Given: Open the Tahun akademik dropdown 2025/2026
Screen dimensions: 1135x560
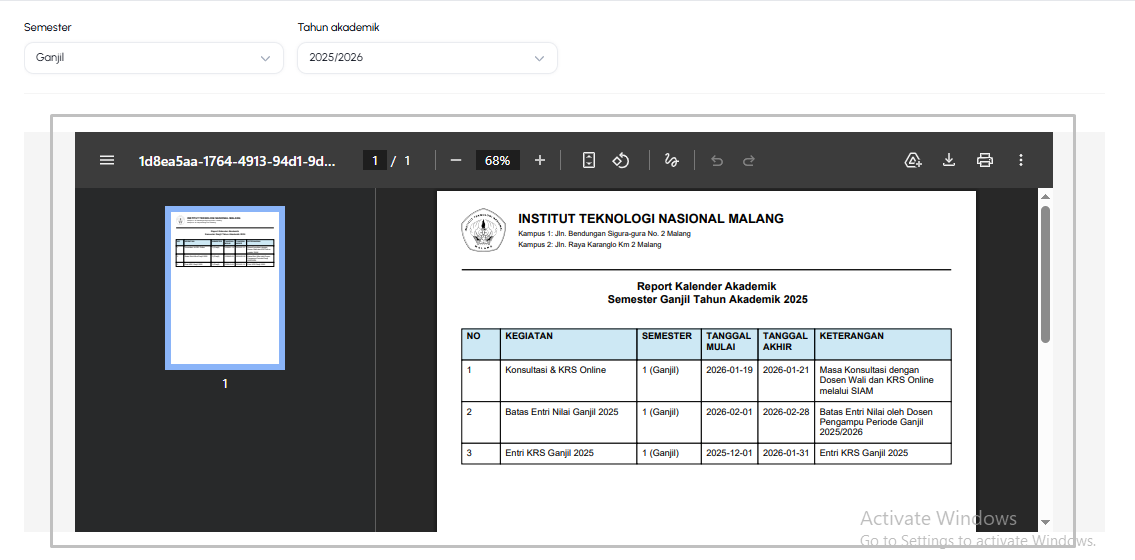Looking at the screenshot, I should (427, 58).
